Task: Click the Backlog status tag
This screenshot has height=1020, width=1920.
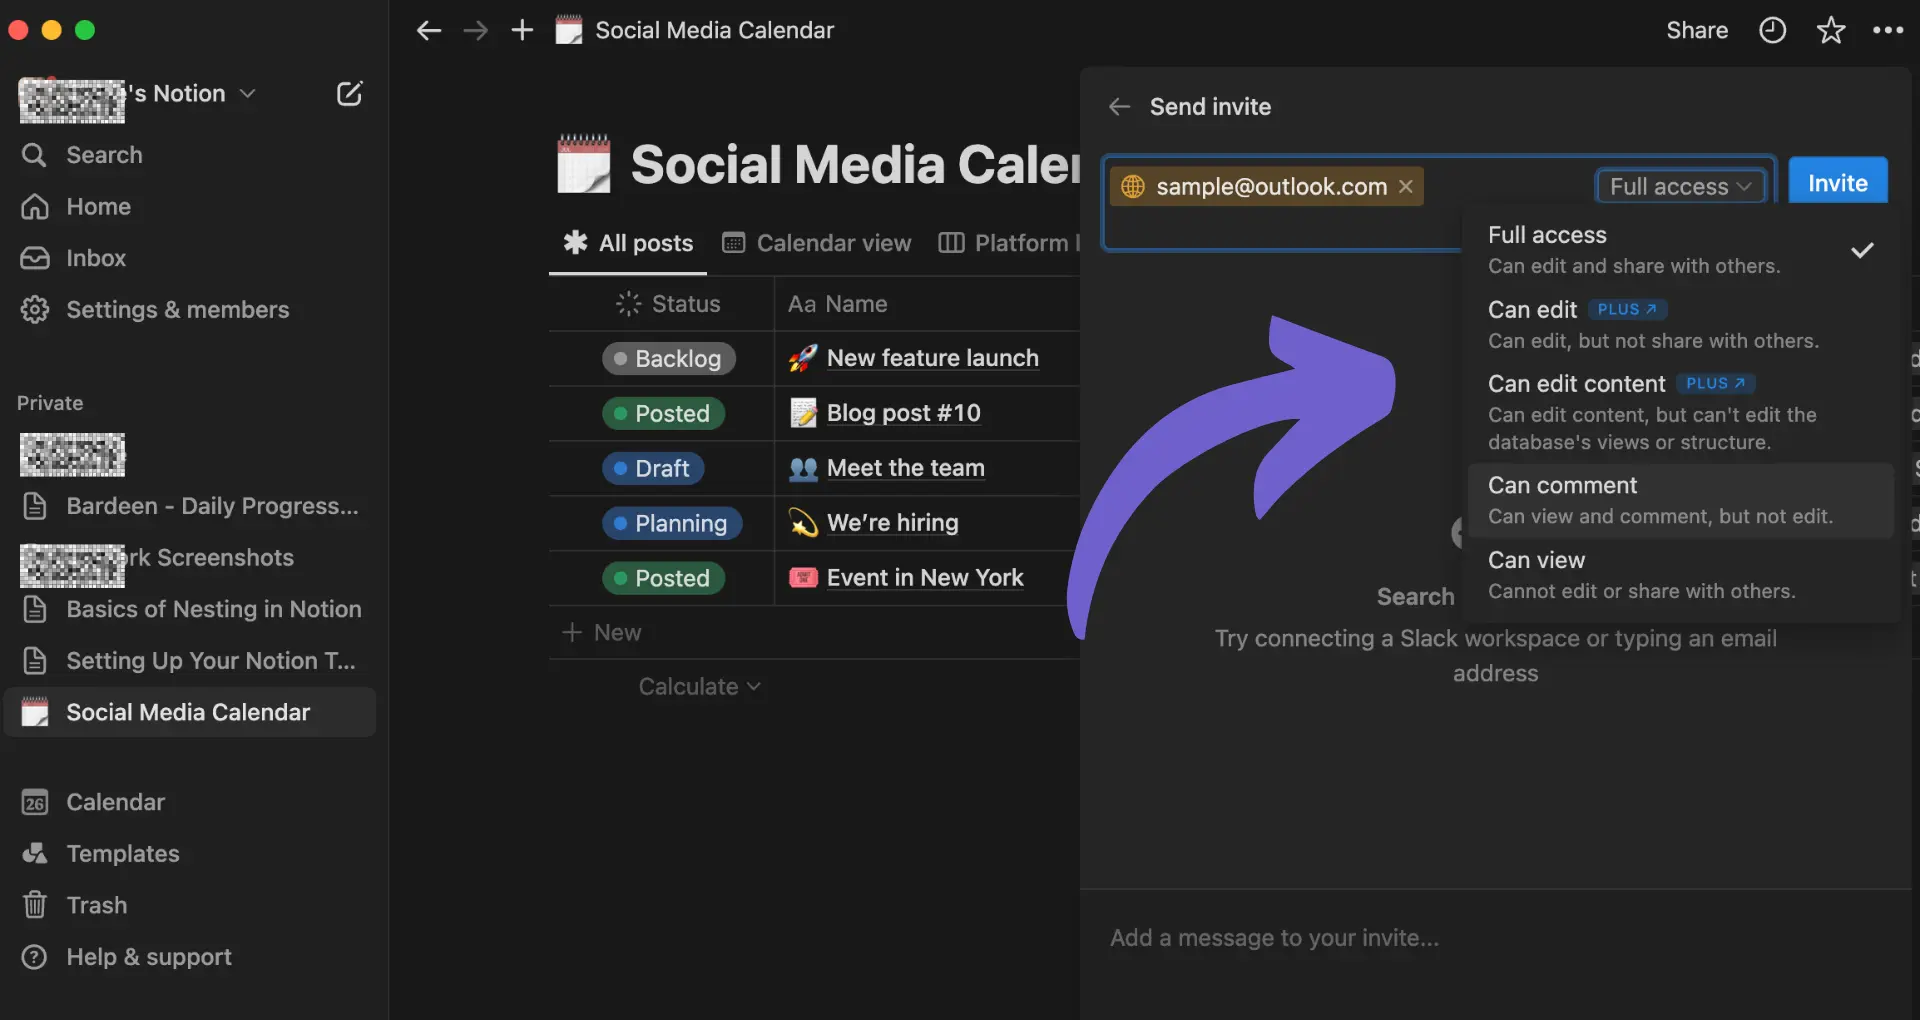Action: [668, 358]
